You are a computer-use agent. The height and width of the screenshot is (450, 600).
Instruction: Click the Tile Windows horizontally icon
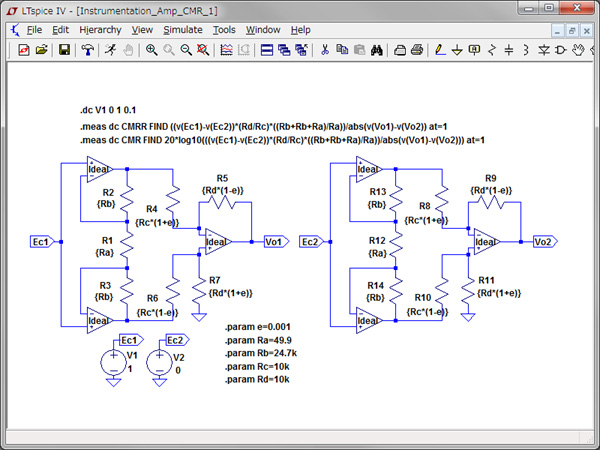pos(267,49)
